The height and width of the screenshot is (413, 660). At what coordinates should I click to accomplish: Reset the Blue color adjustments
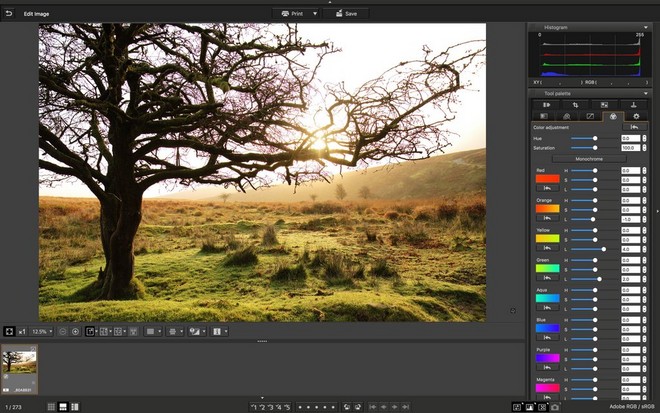547,338
